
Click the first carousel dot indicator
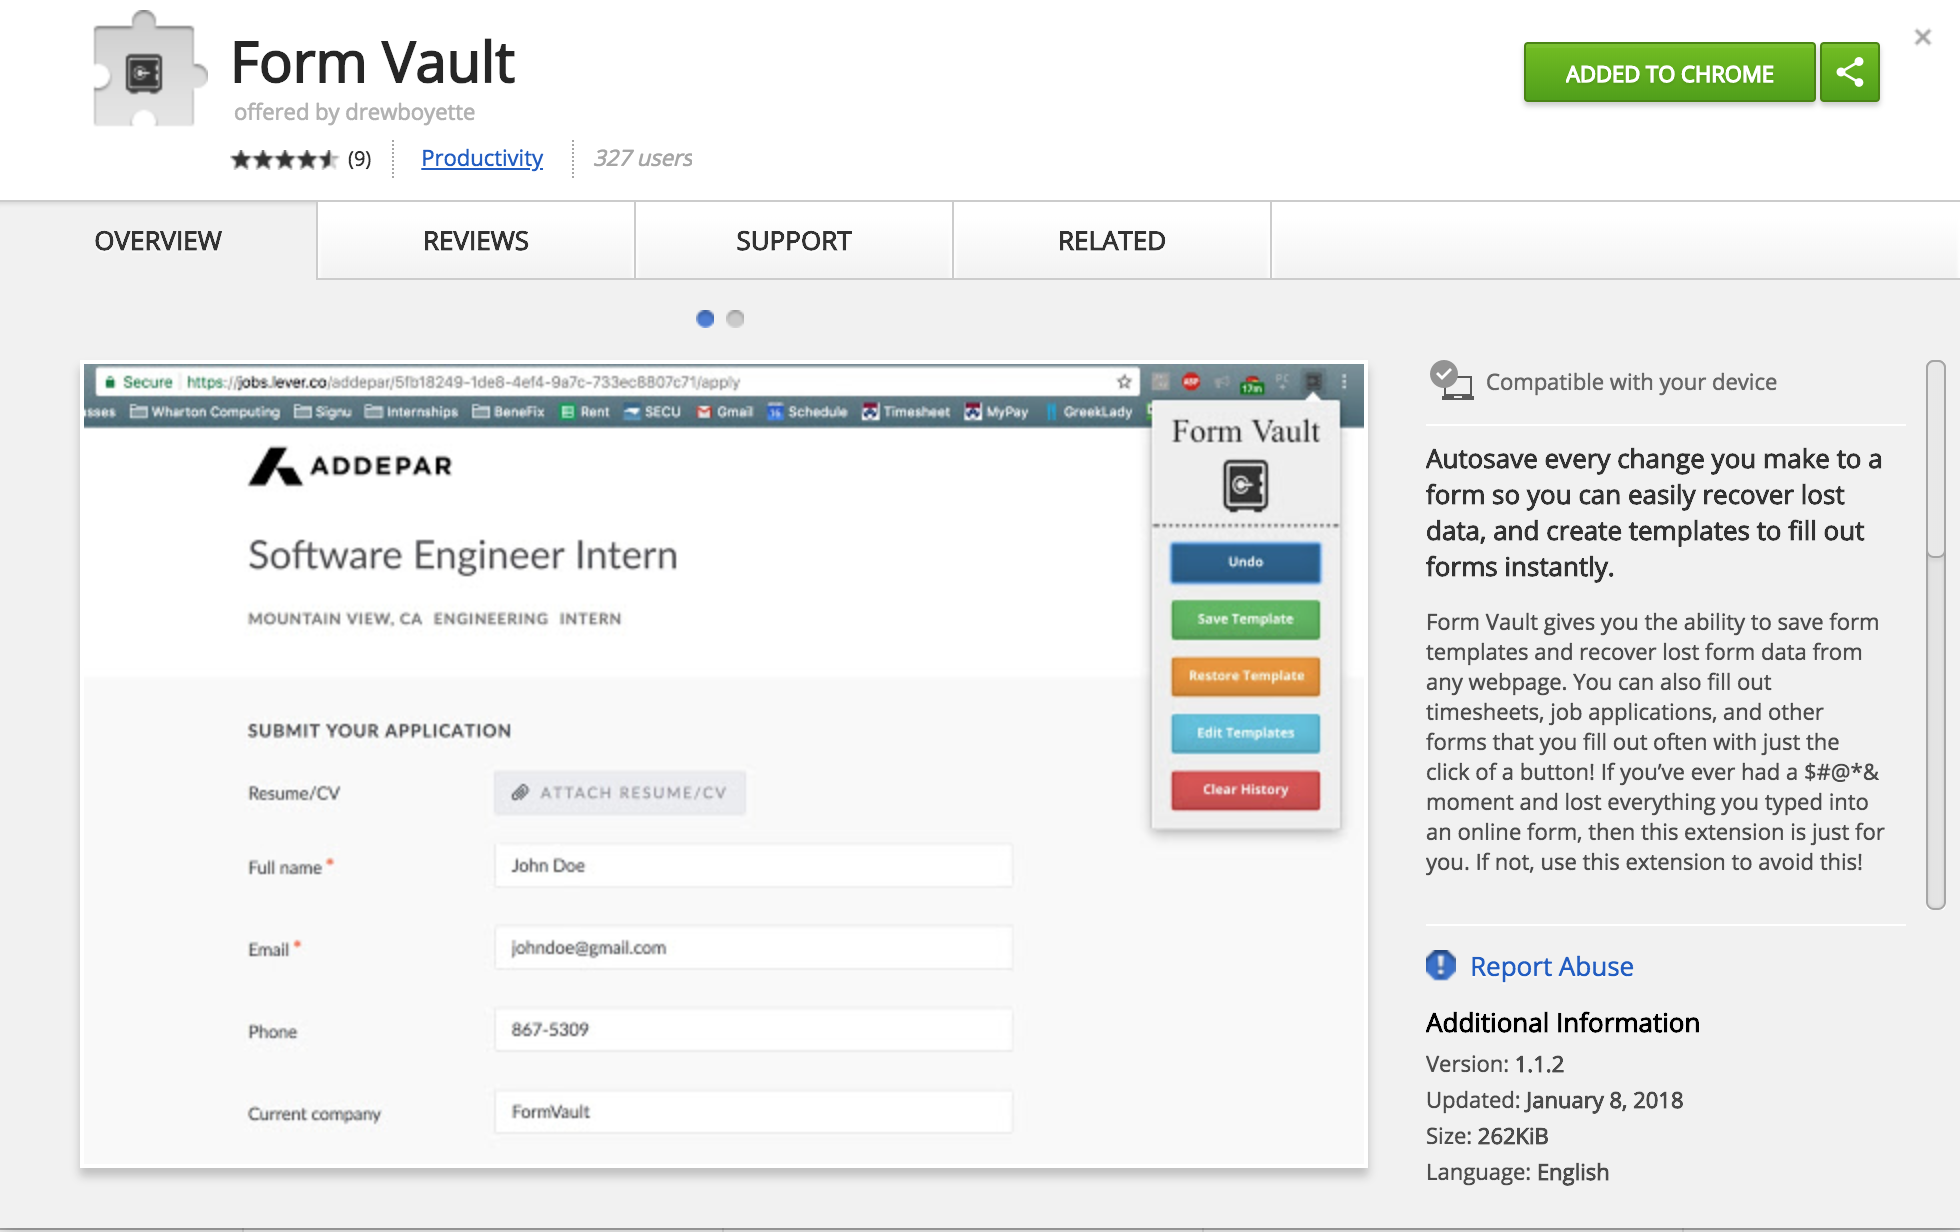pos(707,319)
